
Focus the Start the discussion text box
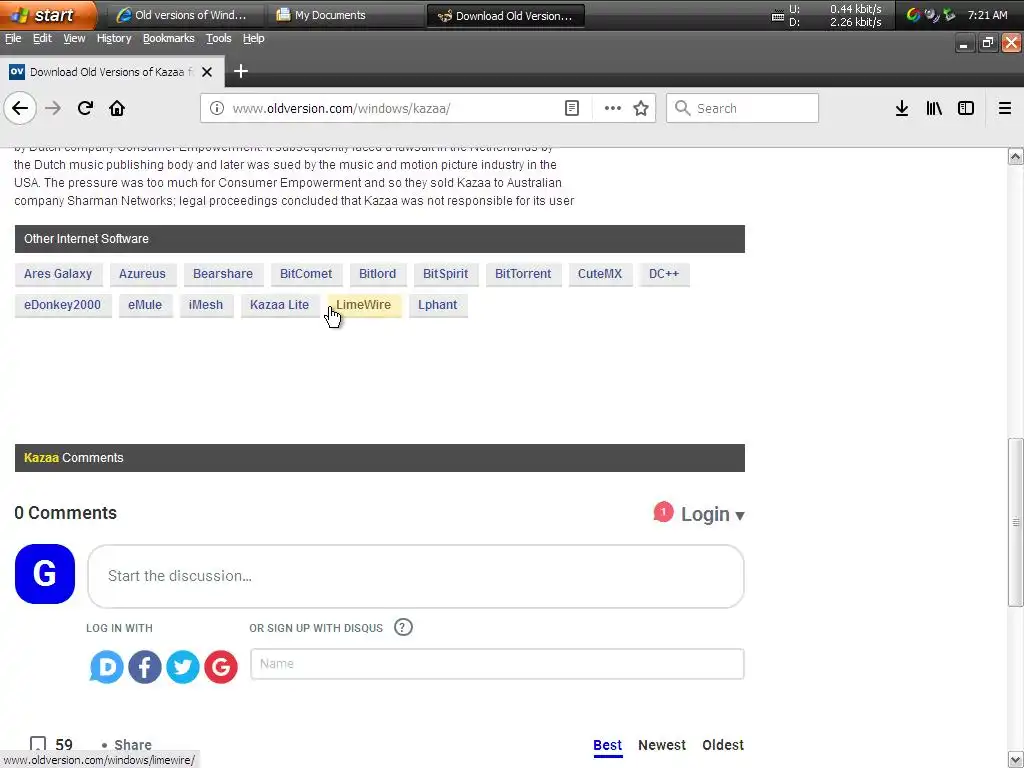pos(416,576)
